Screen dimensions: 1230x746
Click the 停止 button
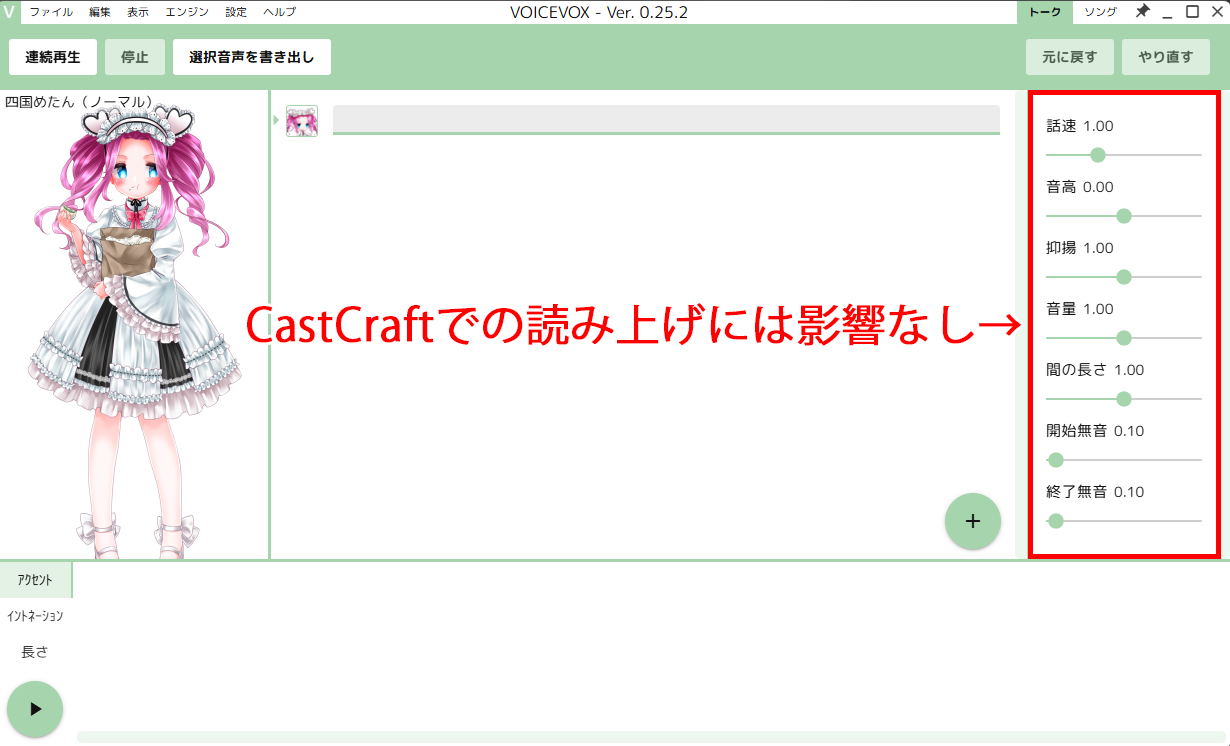pos(135,57)
